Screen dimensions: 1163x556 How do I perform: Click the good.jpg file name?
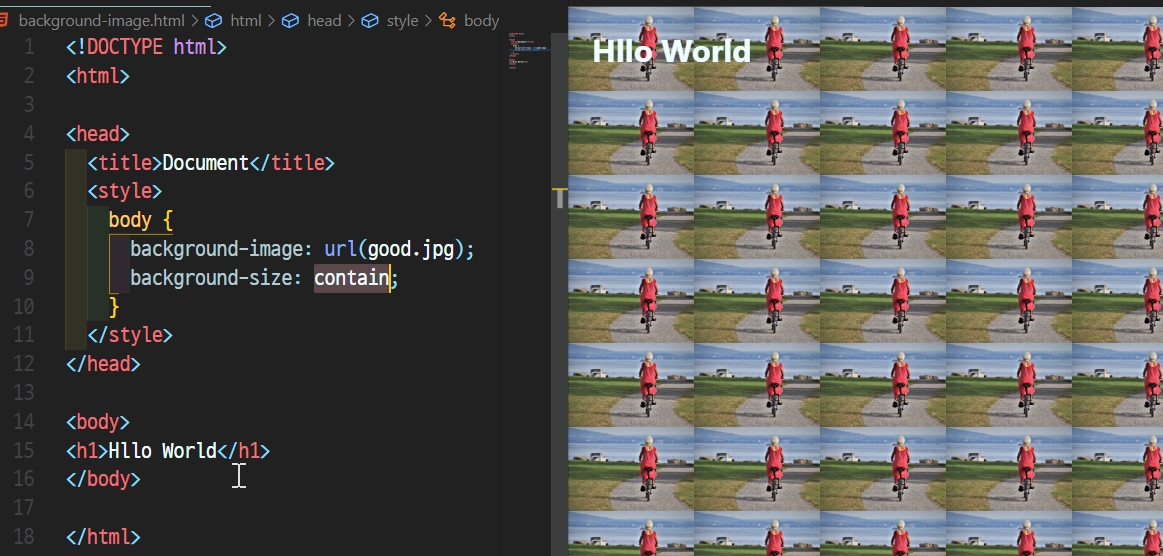click(x=410, y=248)
